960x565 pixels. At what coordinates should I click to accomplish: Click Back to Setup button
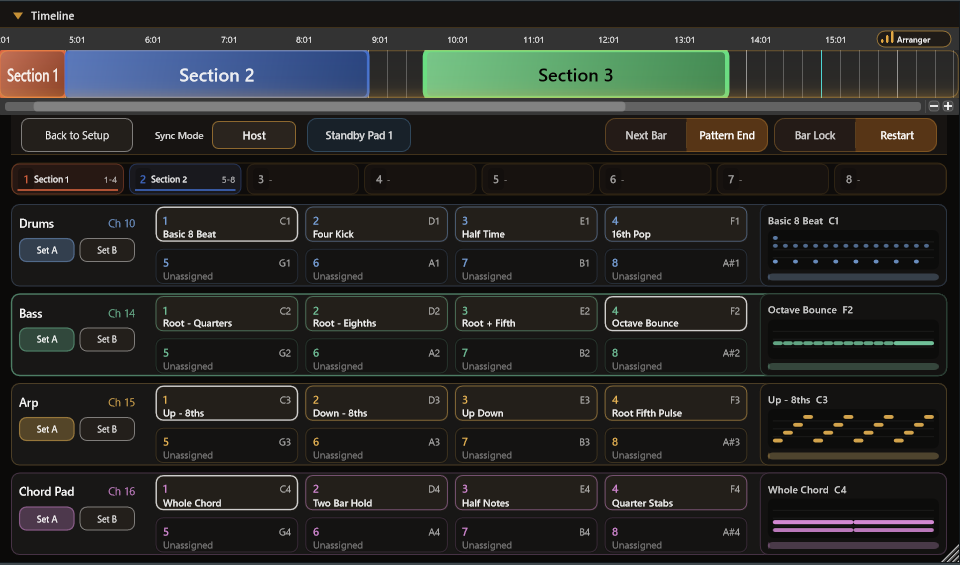(77, 135)
